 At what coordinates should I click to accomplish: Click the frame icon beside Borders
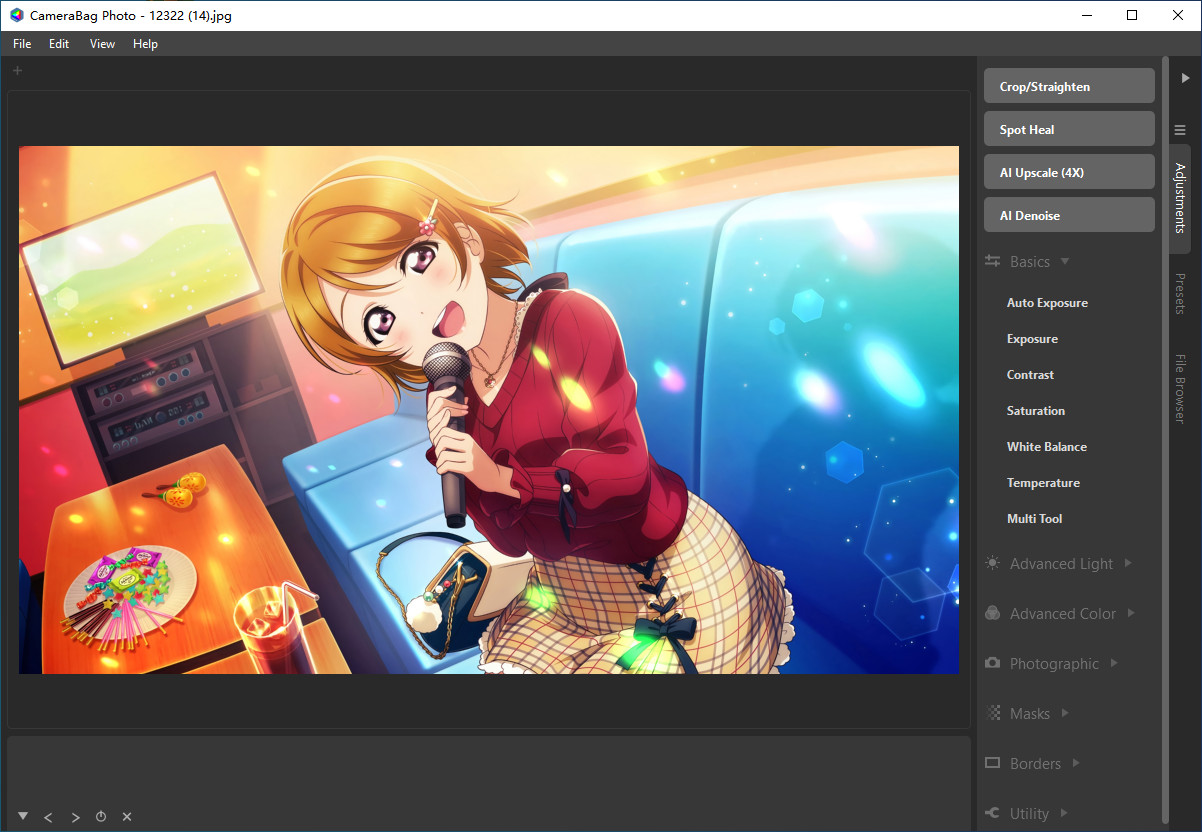pos(992,763)
